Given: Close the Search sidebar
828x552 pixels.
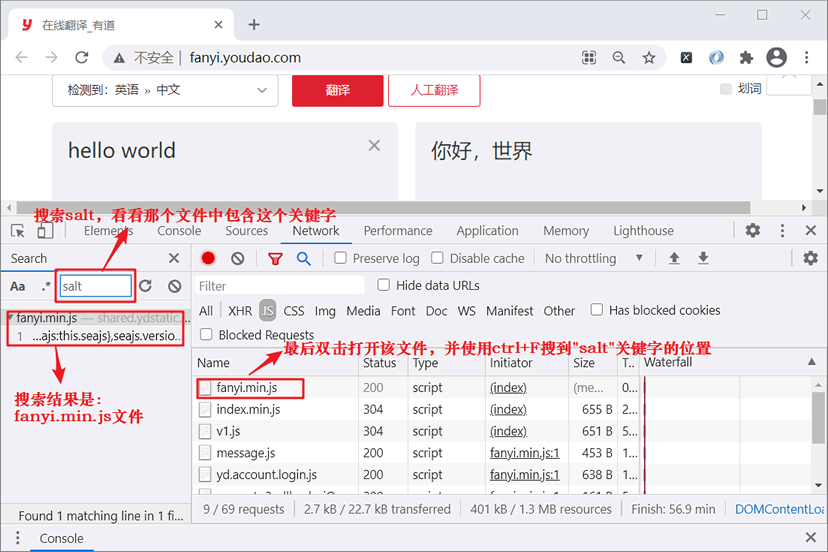Looking at the screenshot, I should tap(174, 258).
